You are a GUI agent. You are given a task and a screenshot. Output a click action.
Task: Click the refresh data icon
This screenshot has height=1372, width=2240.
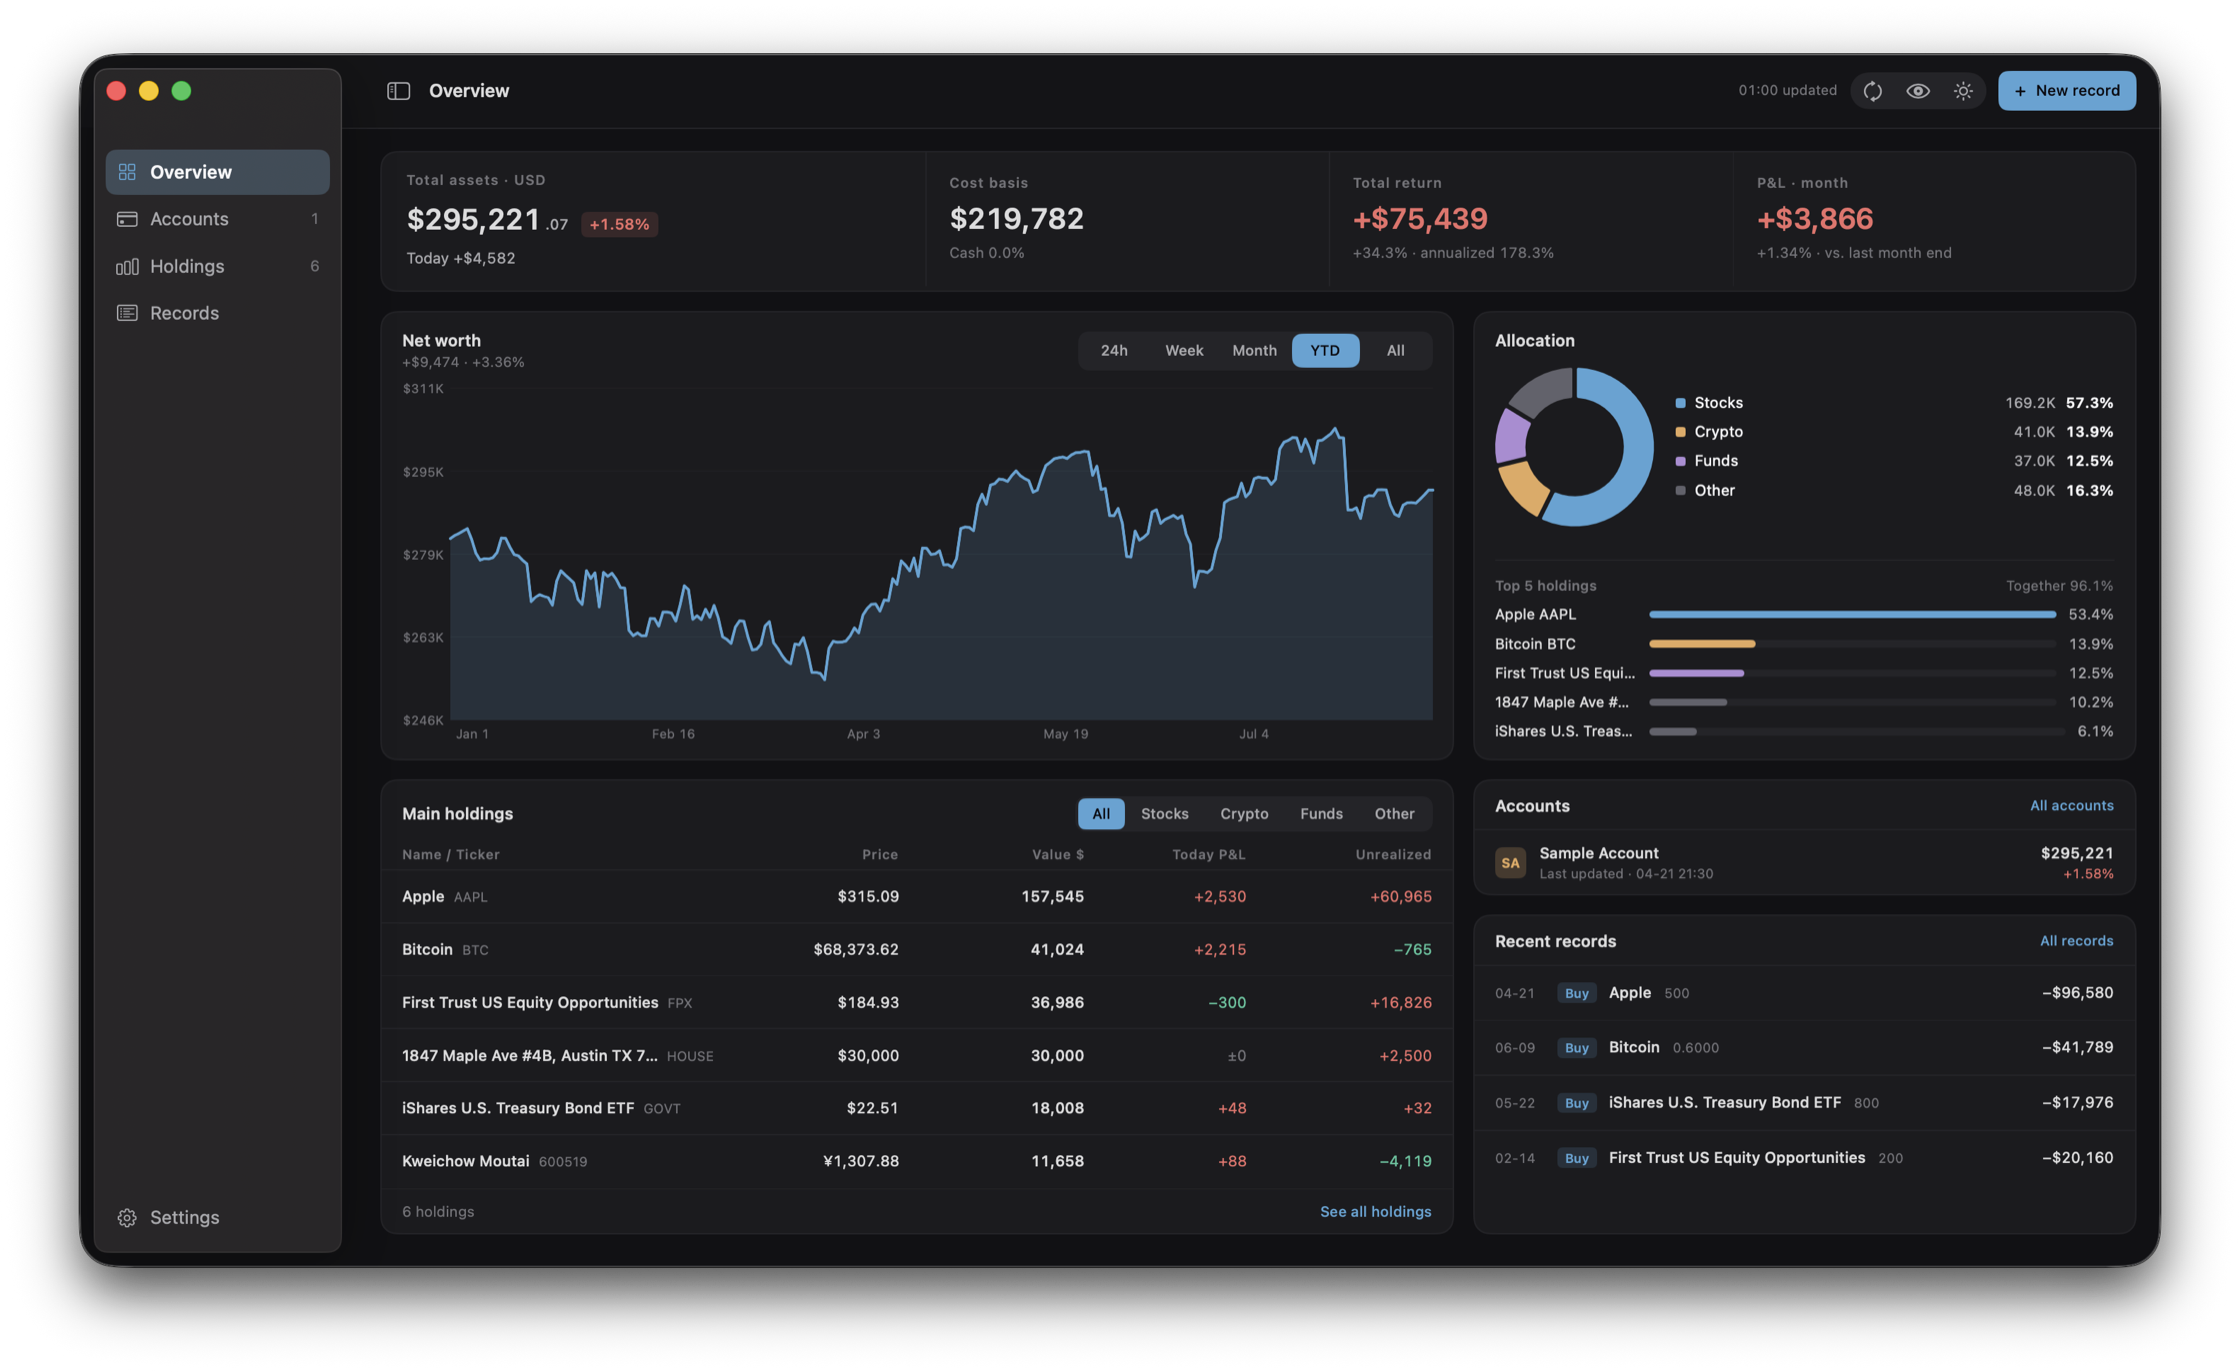pyautogui.click(x=1873, y=91)
